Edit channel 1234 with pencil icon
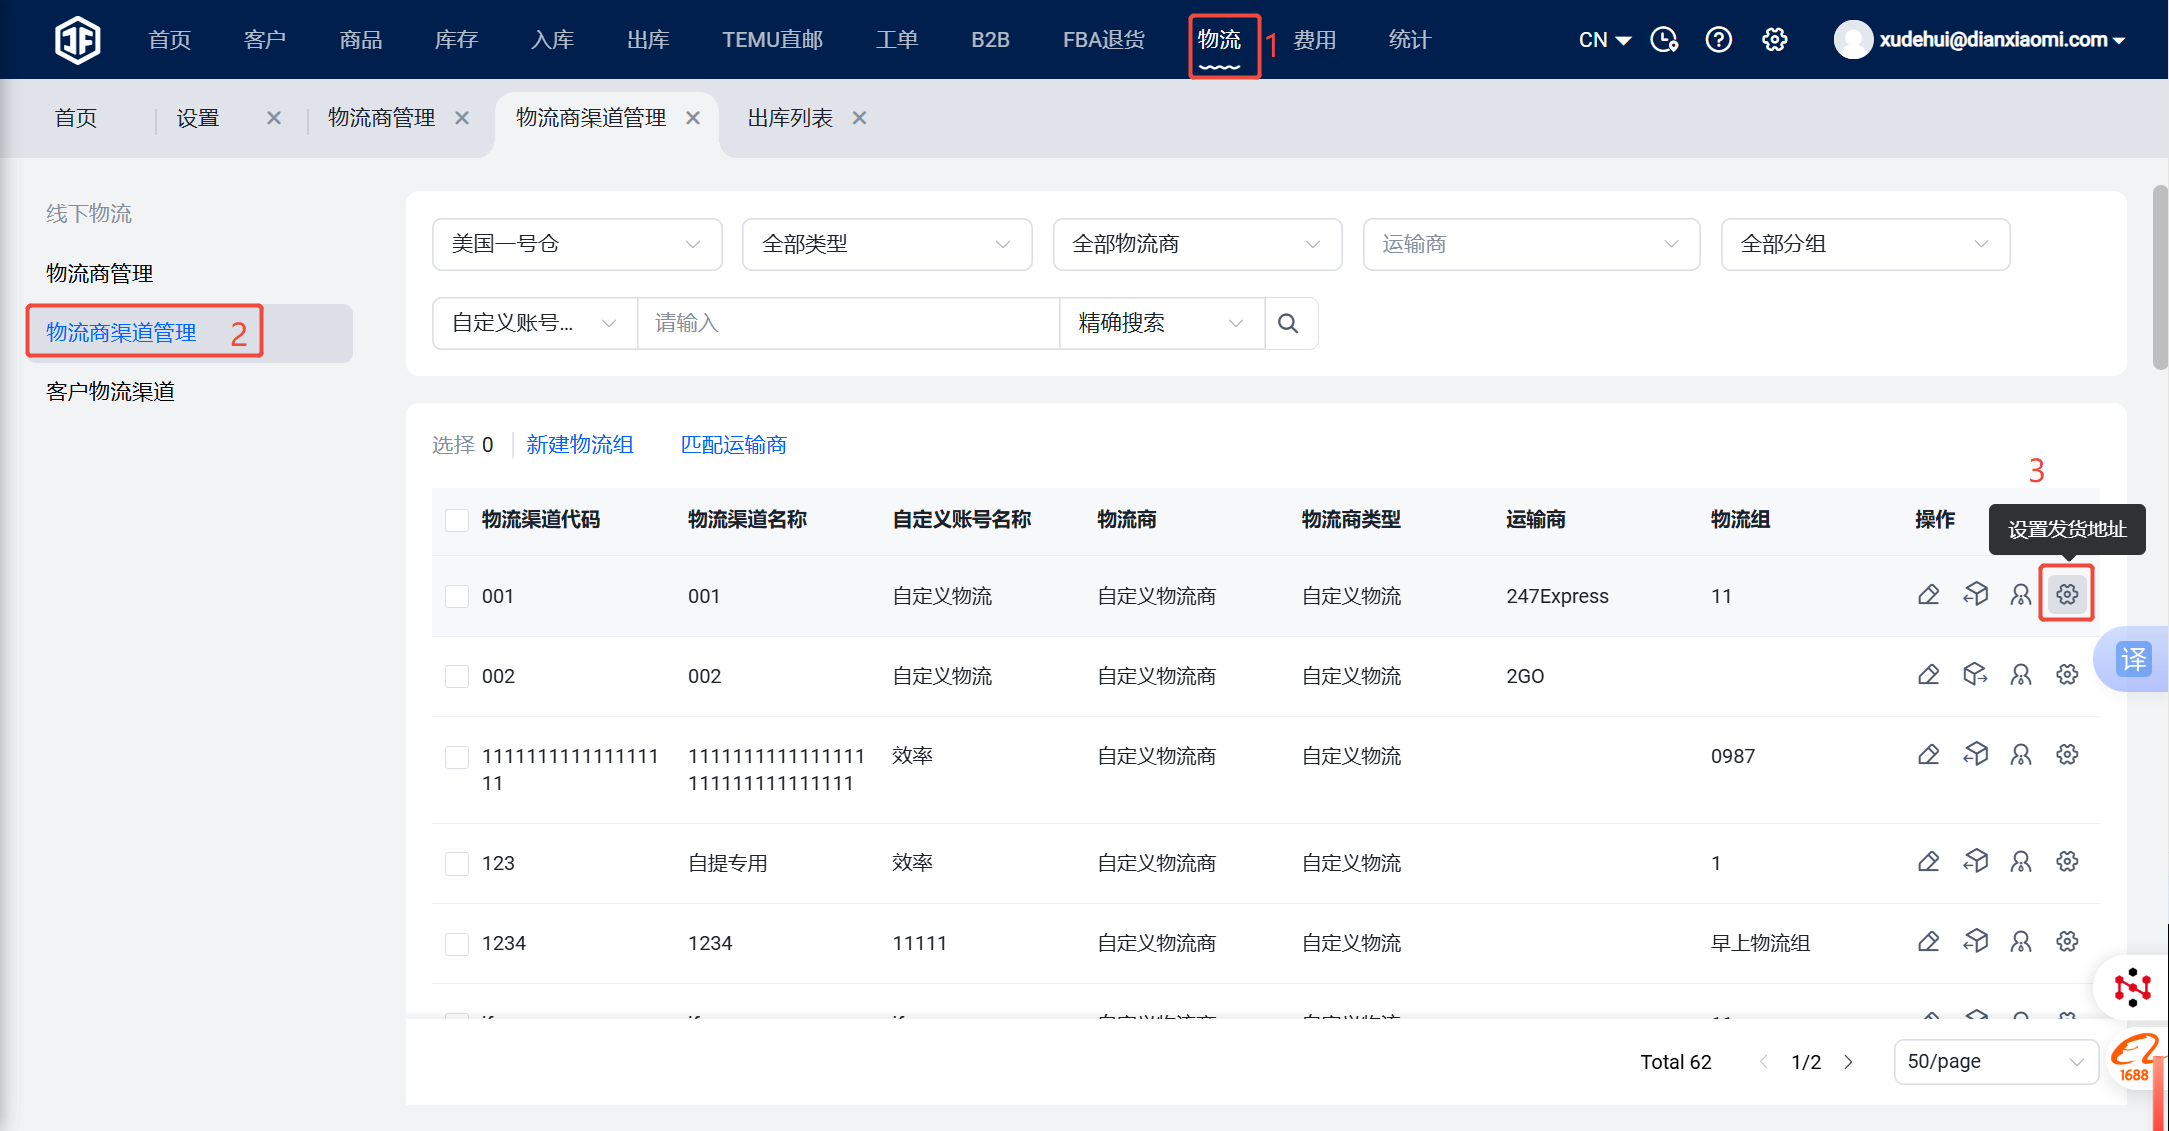 [1929, 942]
